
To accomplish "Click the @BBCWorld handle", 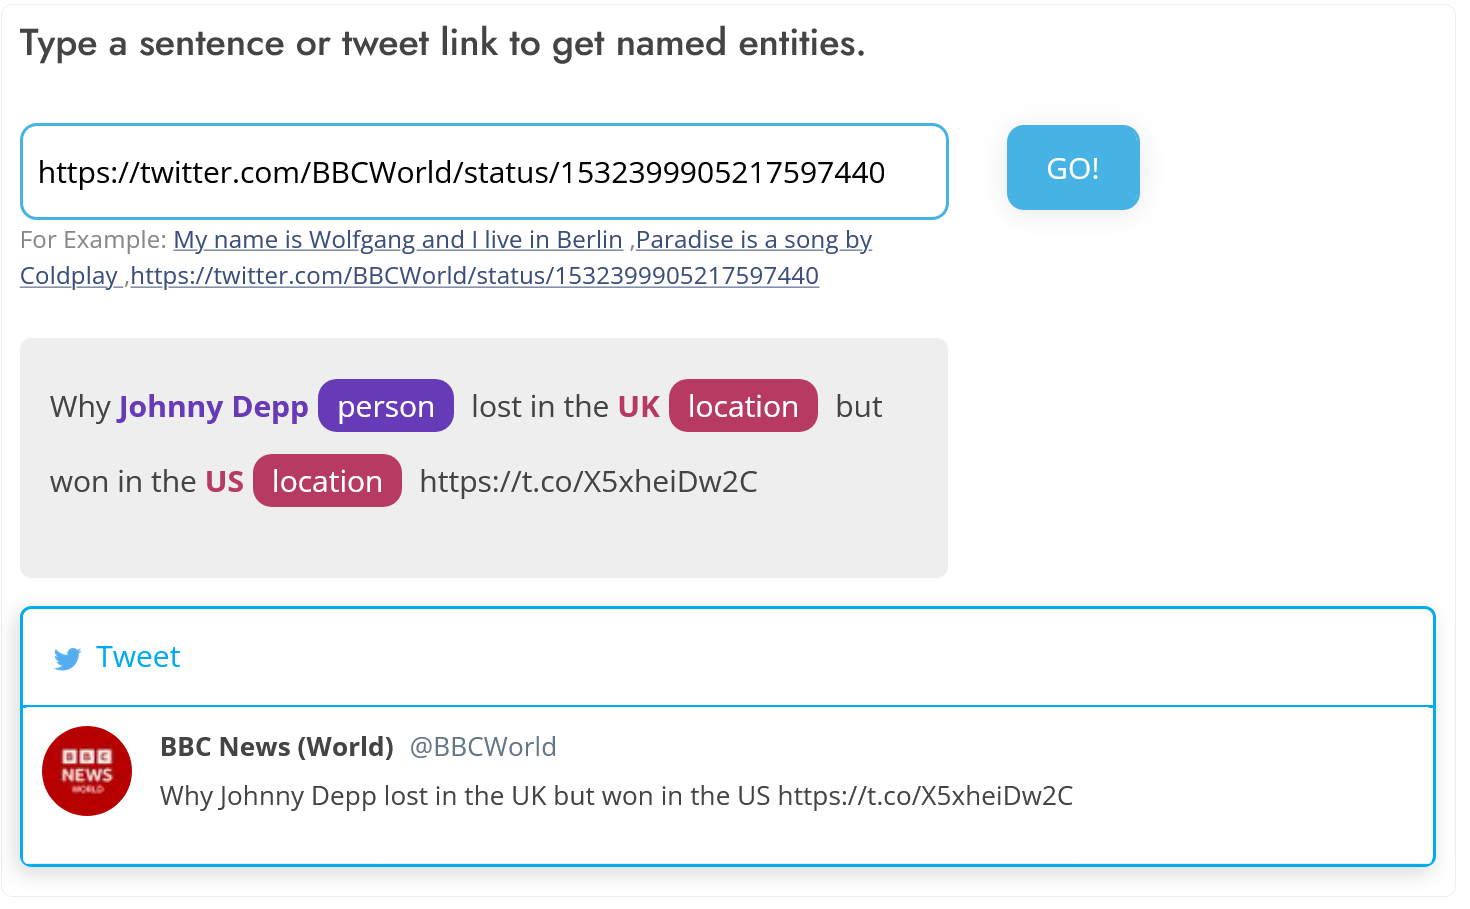I will 483,747.
